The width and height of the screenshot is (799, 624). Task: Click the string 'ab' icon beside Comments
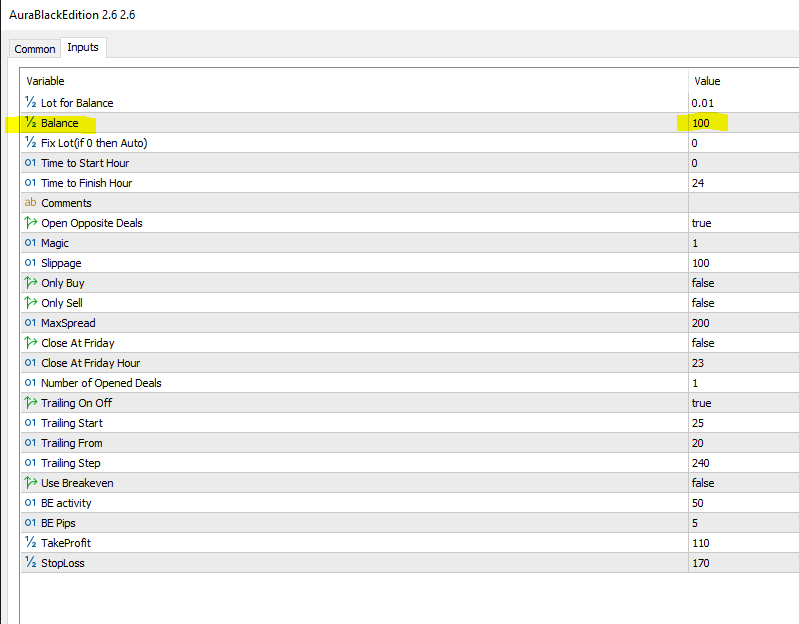click(x=30, y=203)
